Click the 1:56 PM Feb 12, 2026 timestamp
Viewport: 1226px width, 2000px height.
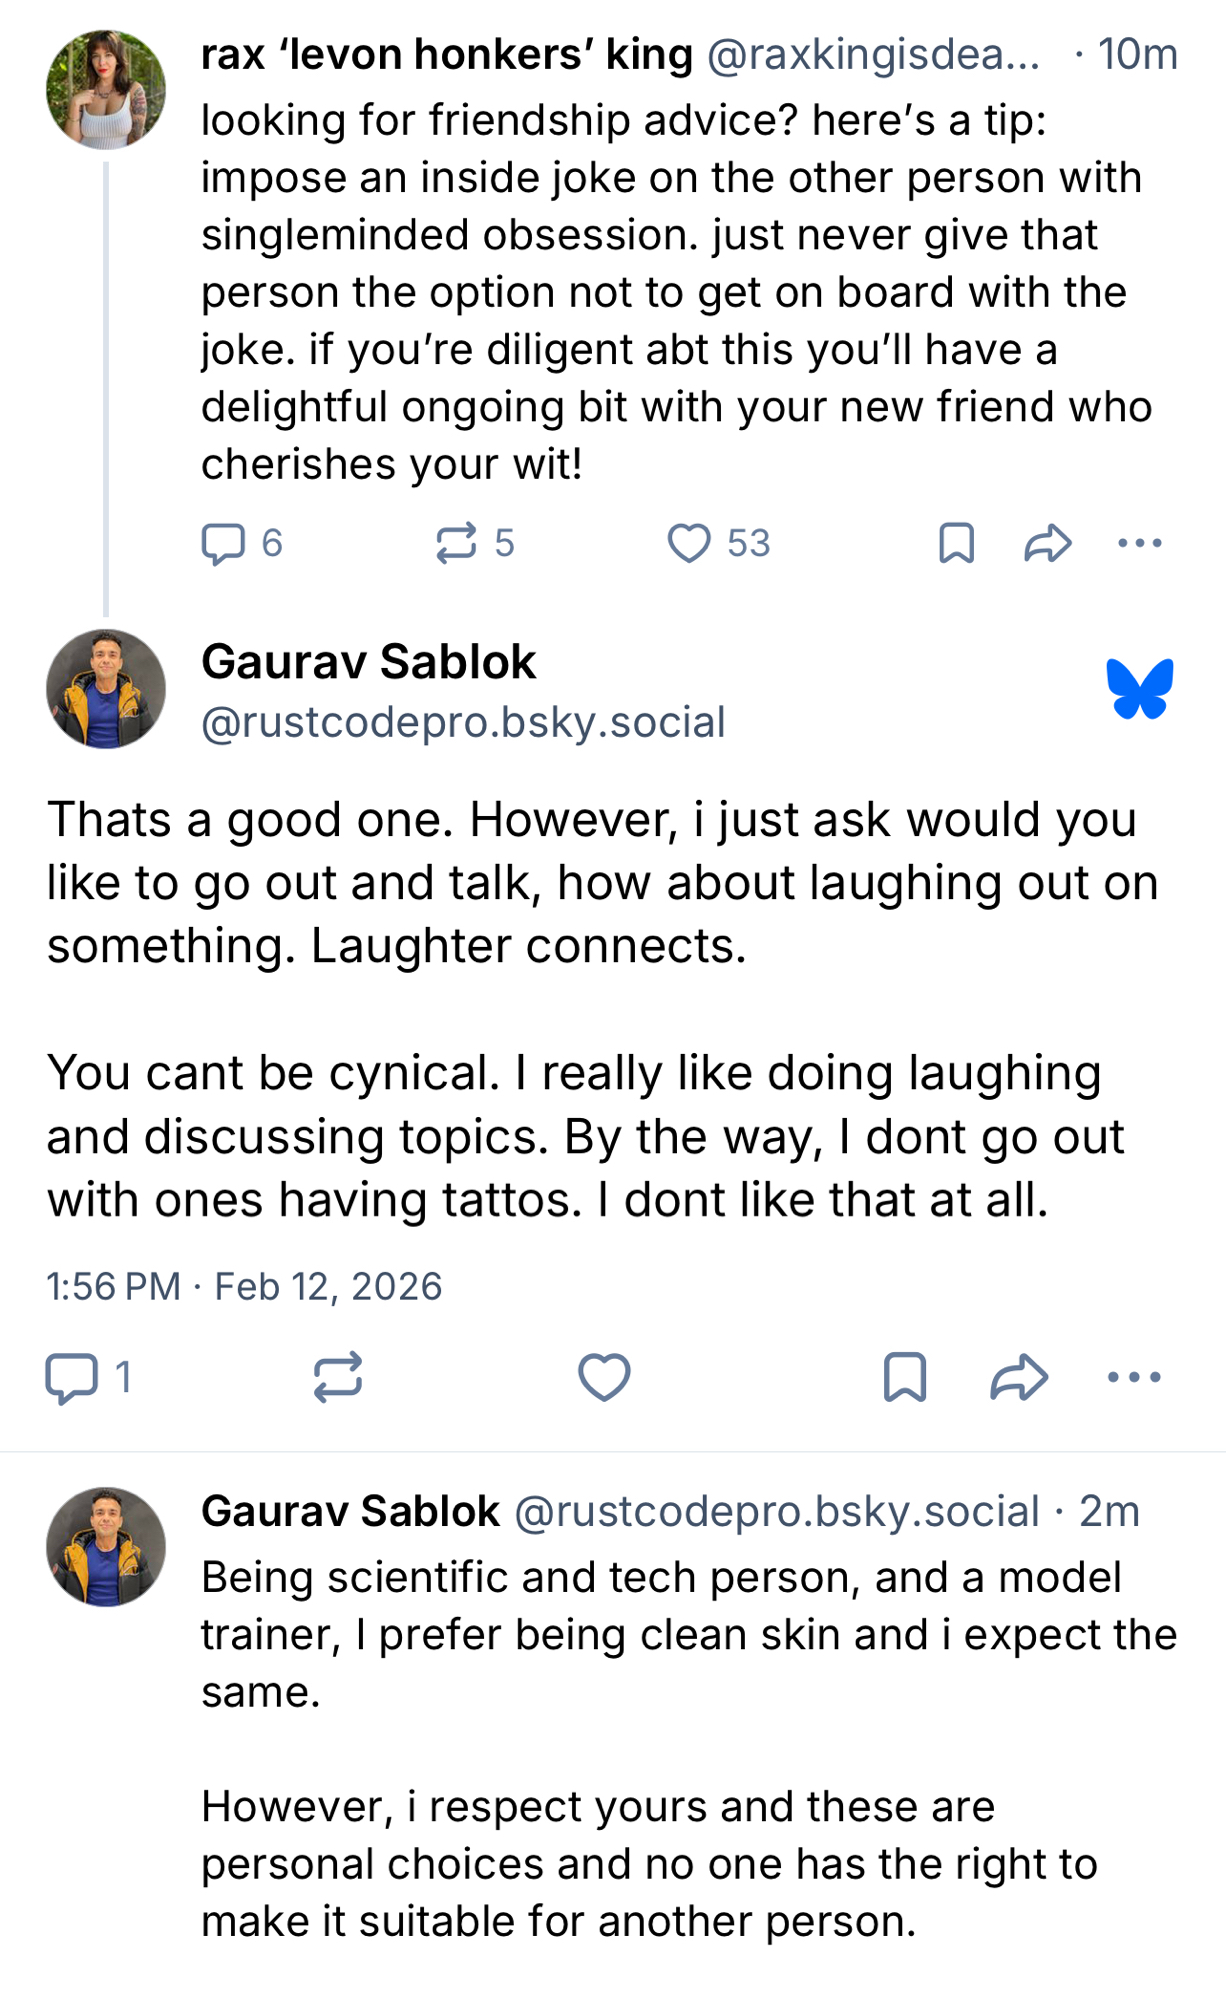(244, 1286)
